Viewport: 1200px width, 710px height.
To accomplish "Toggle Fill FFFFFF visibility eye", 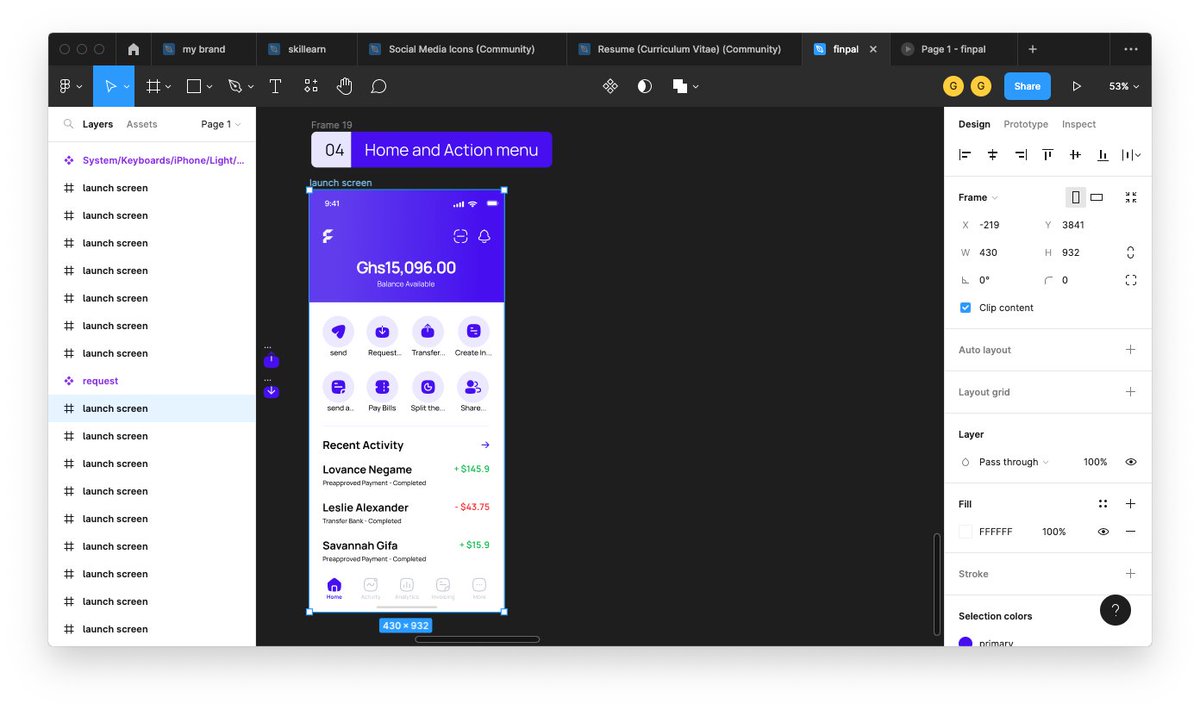I will coord(1103,532).
